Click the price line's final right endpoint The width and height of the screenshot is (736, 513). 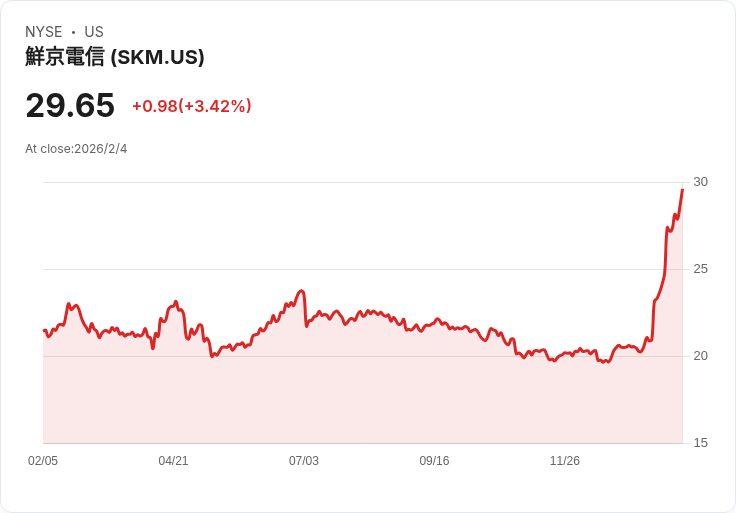pos(682,190)
